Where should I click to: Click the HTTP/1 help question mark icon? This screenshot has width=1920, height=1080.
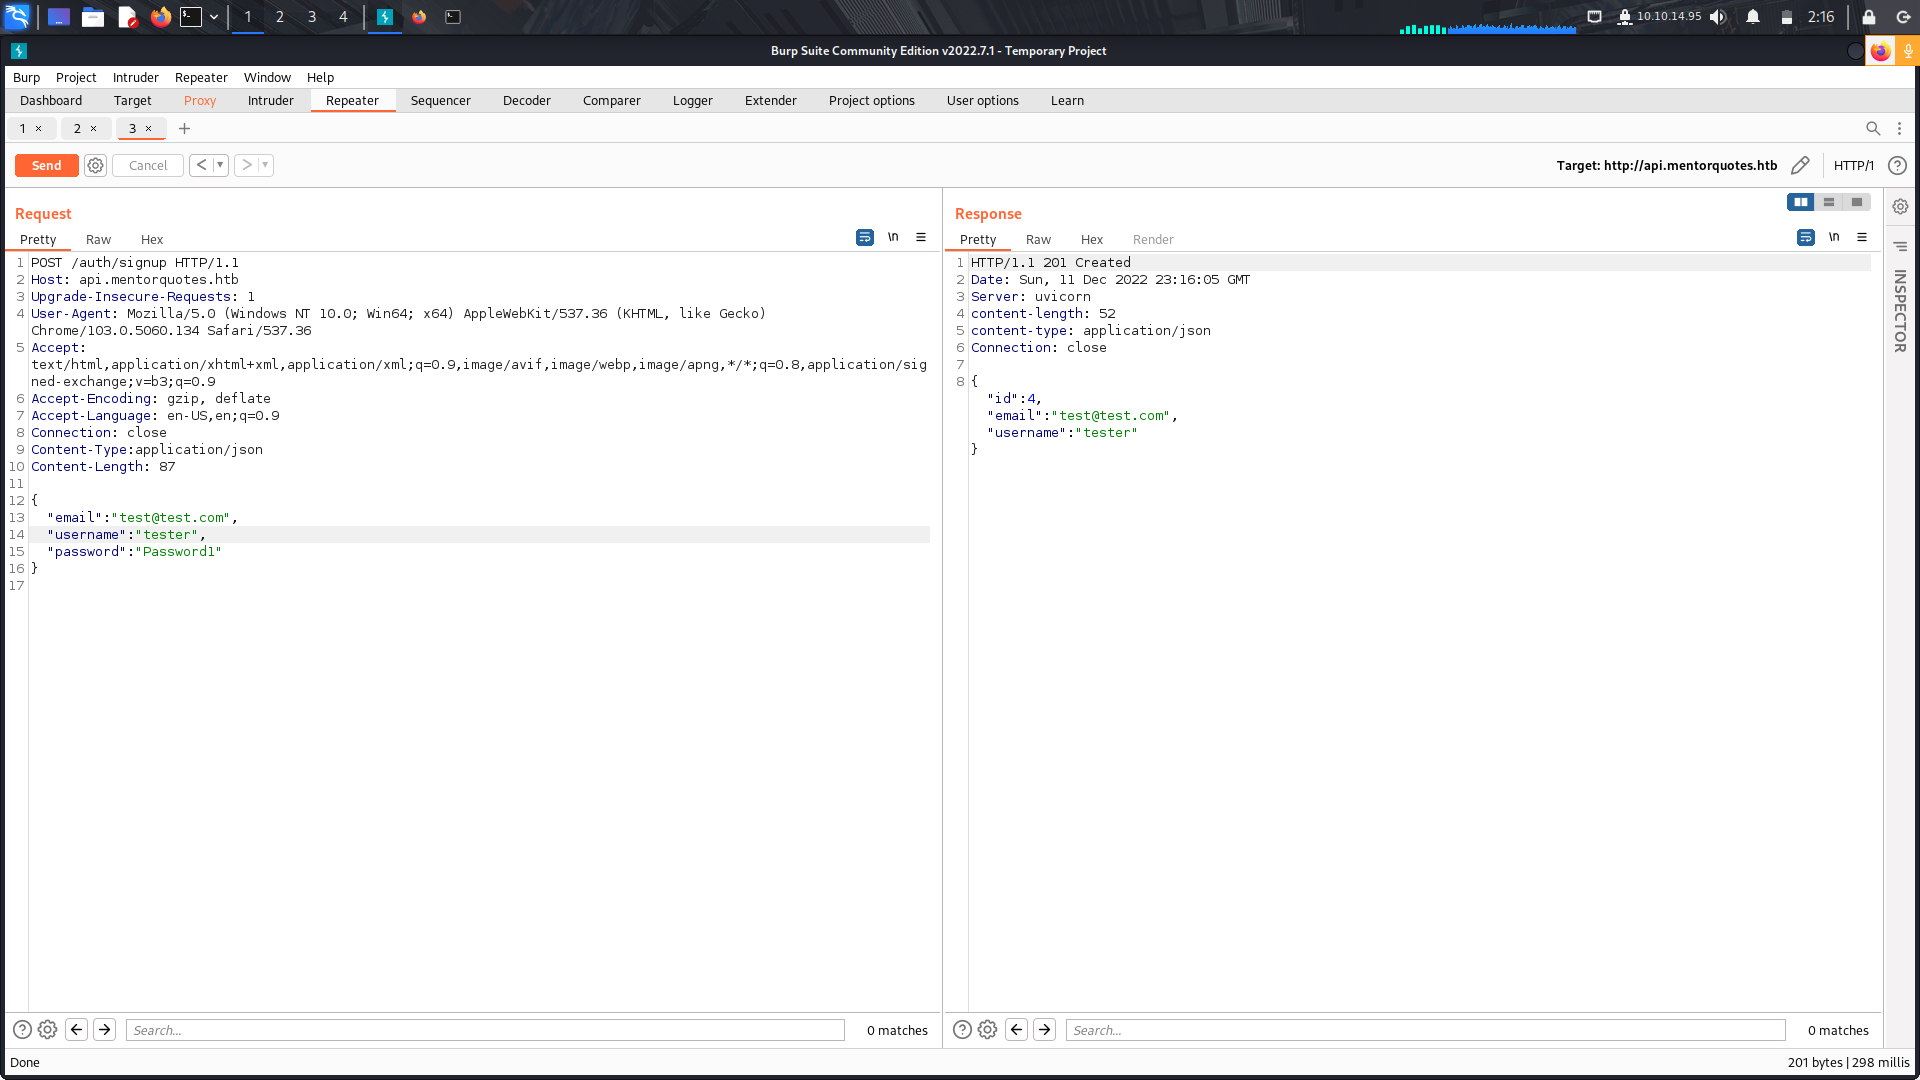point(1897,165)
